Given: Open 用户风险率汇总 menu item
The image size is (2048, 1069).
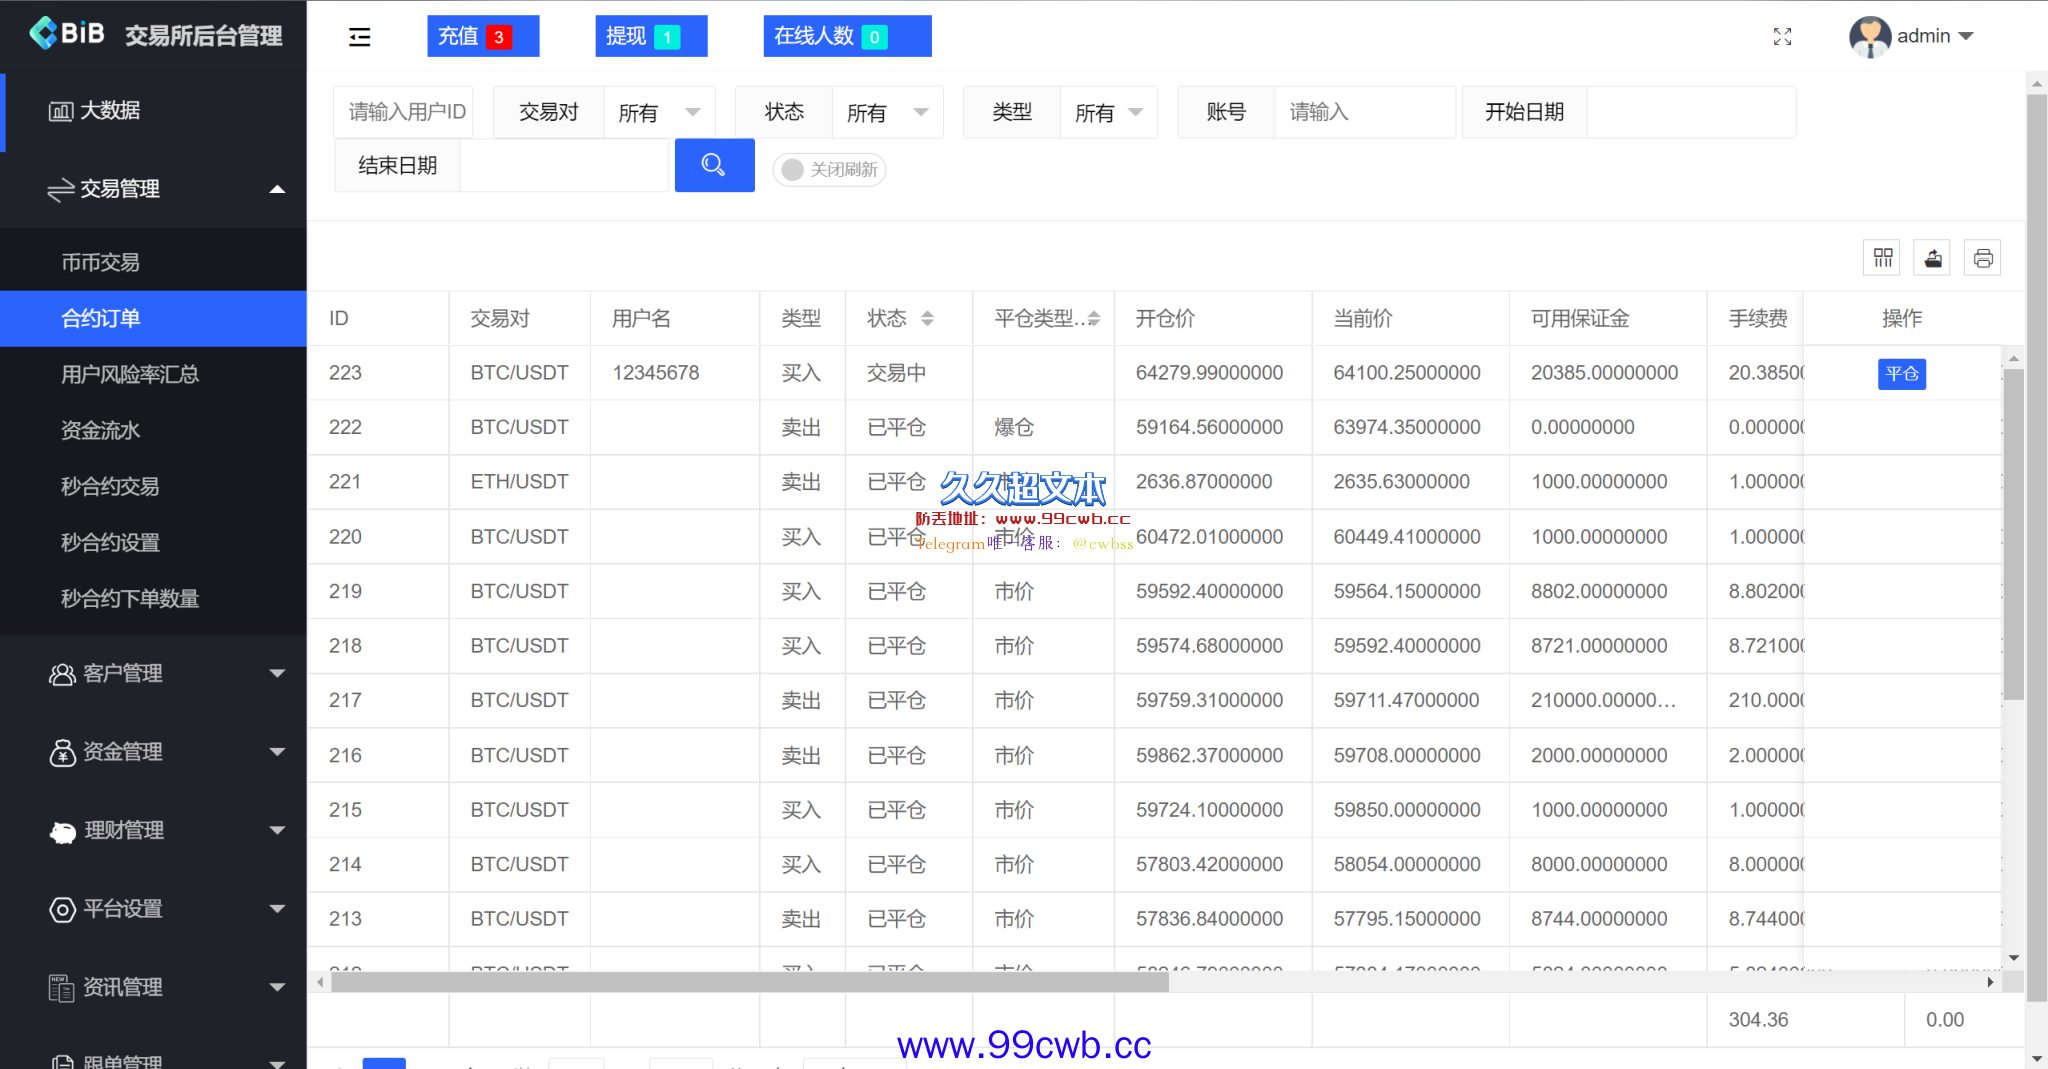Looking at the screenshot, I should [x=153, y=375].
